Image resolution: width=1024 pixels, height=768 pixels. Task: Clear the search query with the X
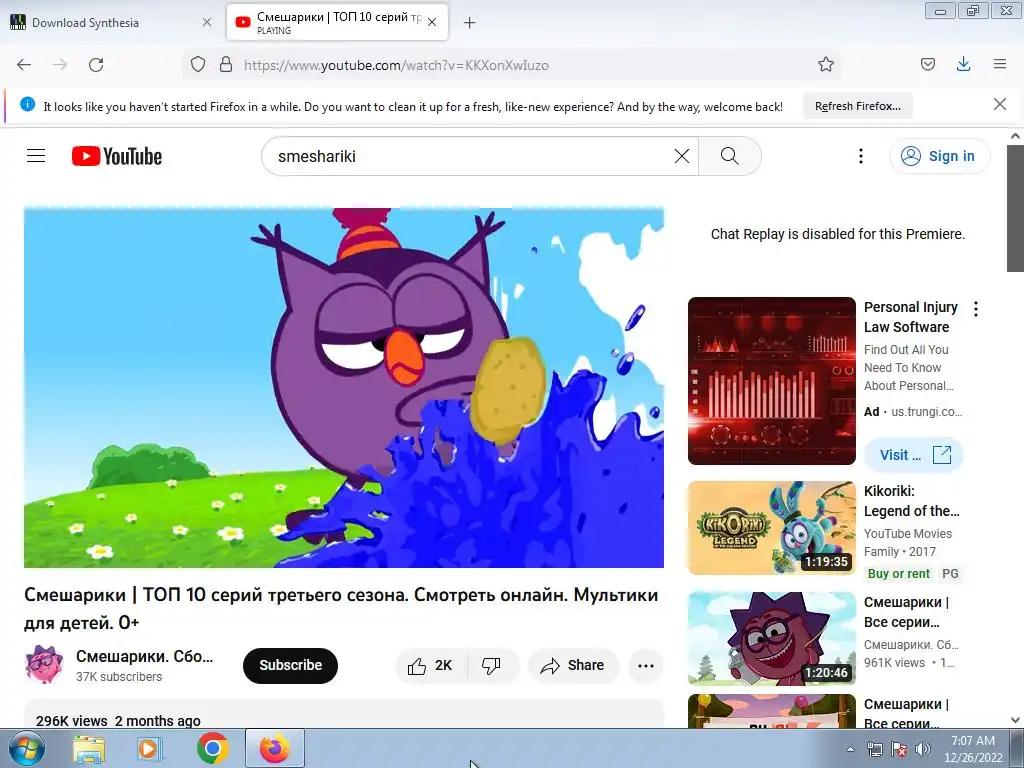(x=682, y=156)
